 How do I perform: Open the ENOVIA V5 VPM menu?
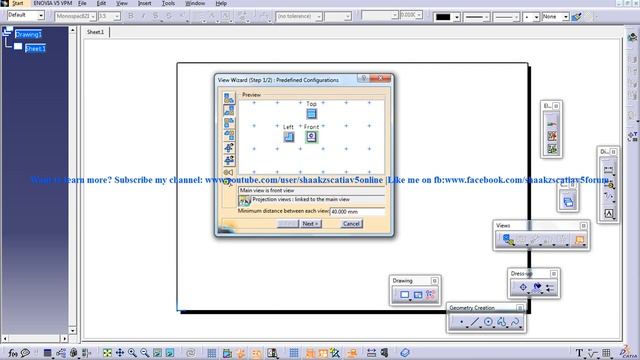tap(53, 3)
